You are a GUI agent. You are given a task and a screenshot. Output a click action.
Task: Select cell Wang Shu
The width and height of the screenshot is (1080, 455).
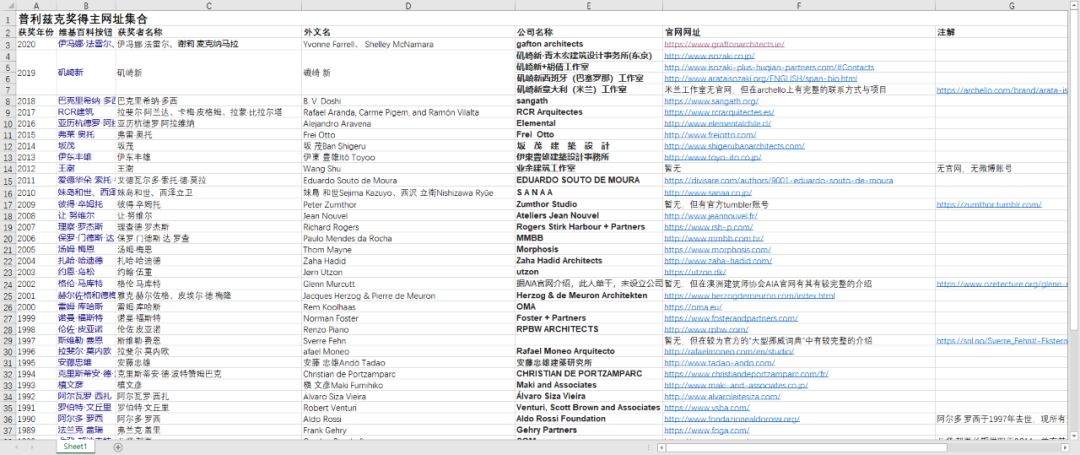pyautogui.click(x=321, y=168)
